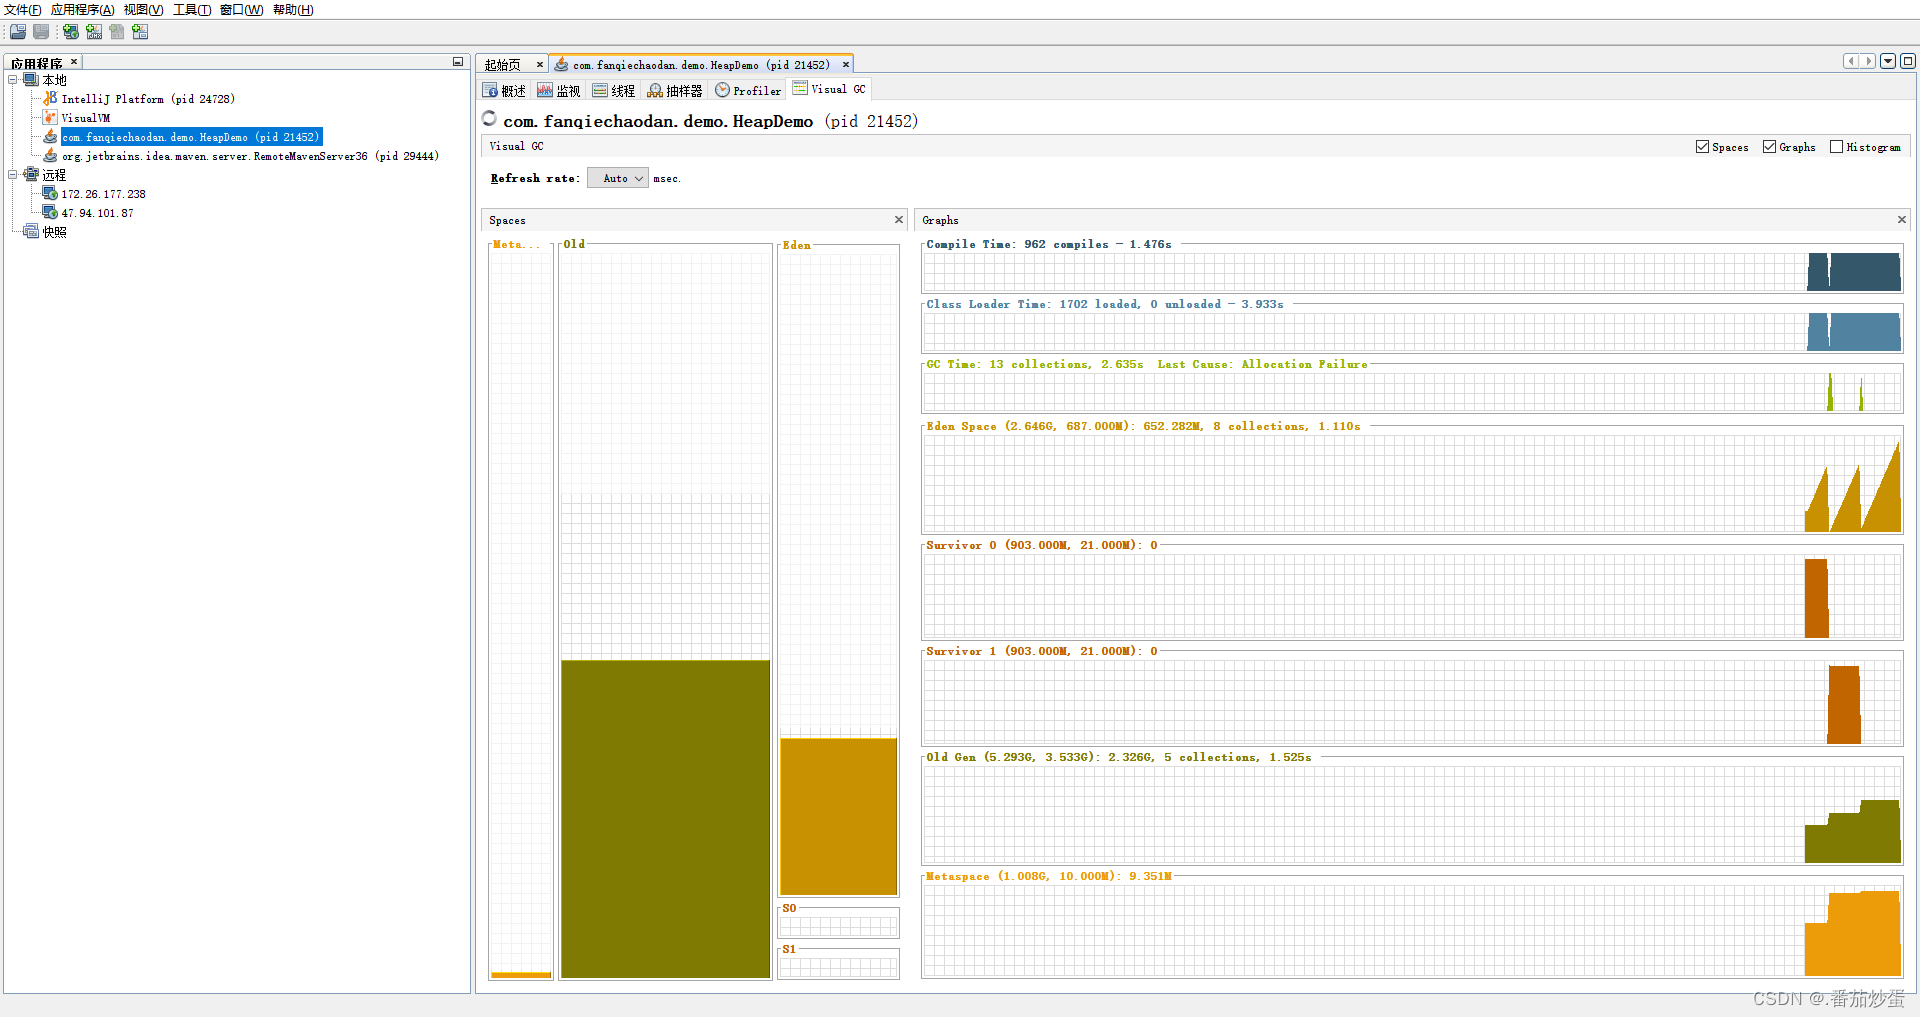Close the 应用程序 applications panel tab
Viewport: 1920px width, 1017px height.
click(x=74, y=62)
